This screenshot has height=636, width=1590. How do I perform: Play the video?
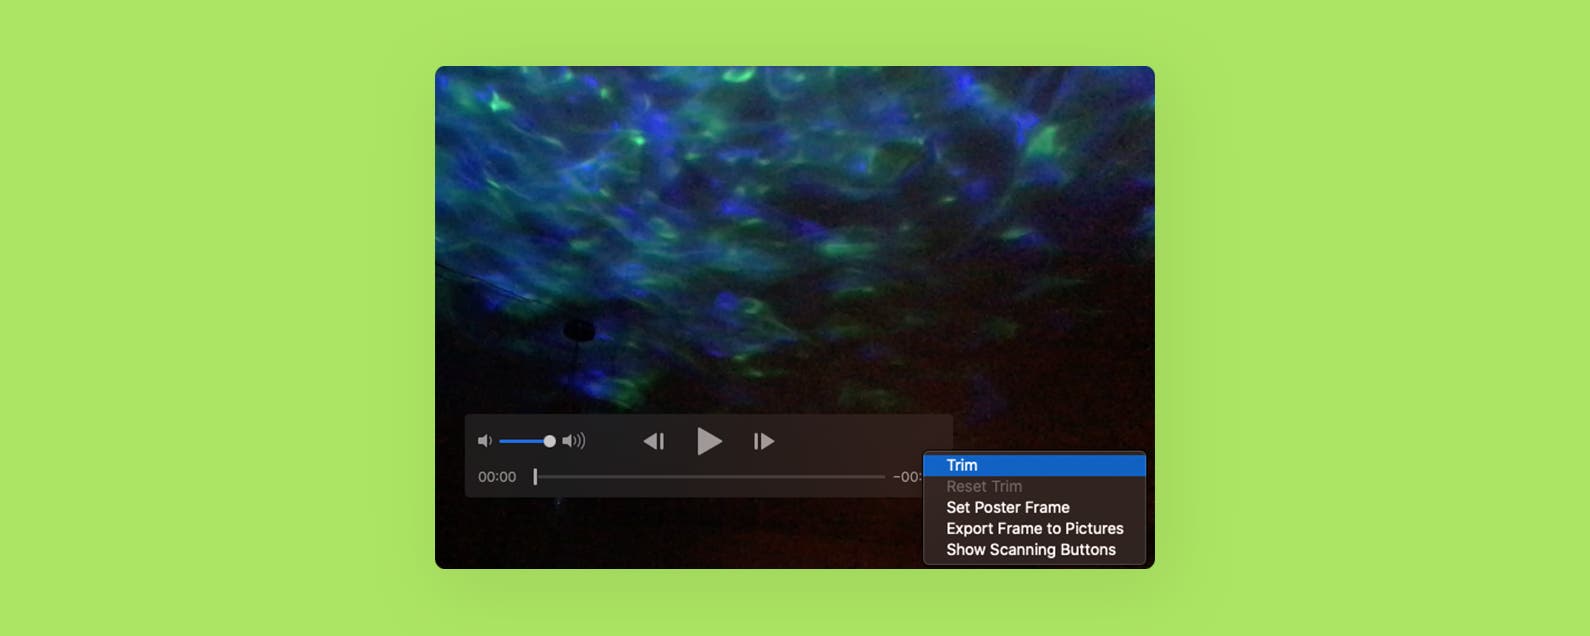(x=709, y=441)
